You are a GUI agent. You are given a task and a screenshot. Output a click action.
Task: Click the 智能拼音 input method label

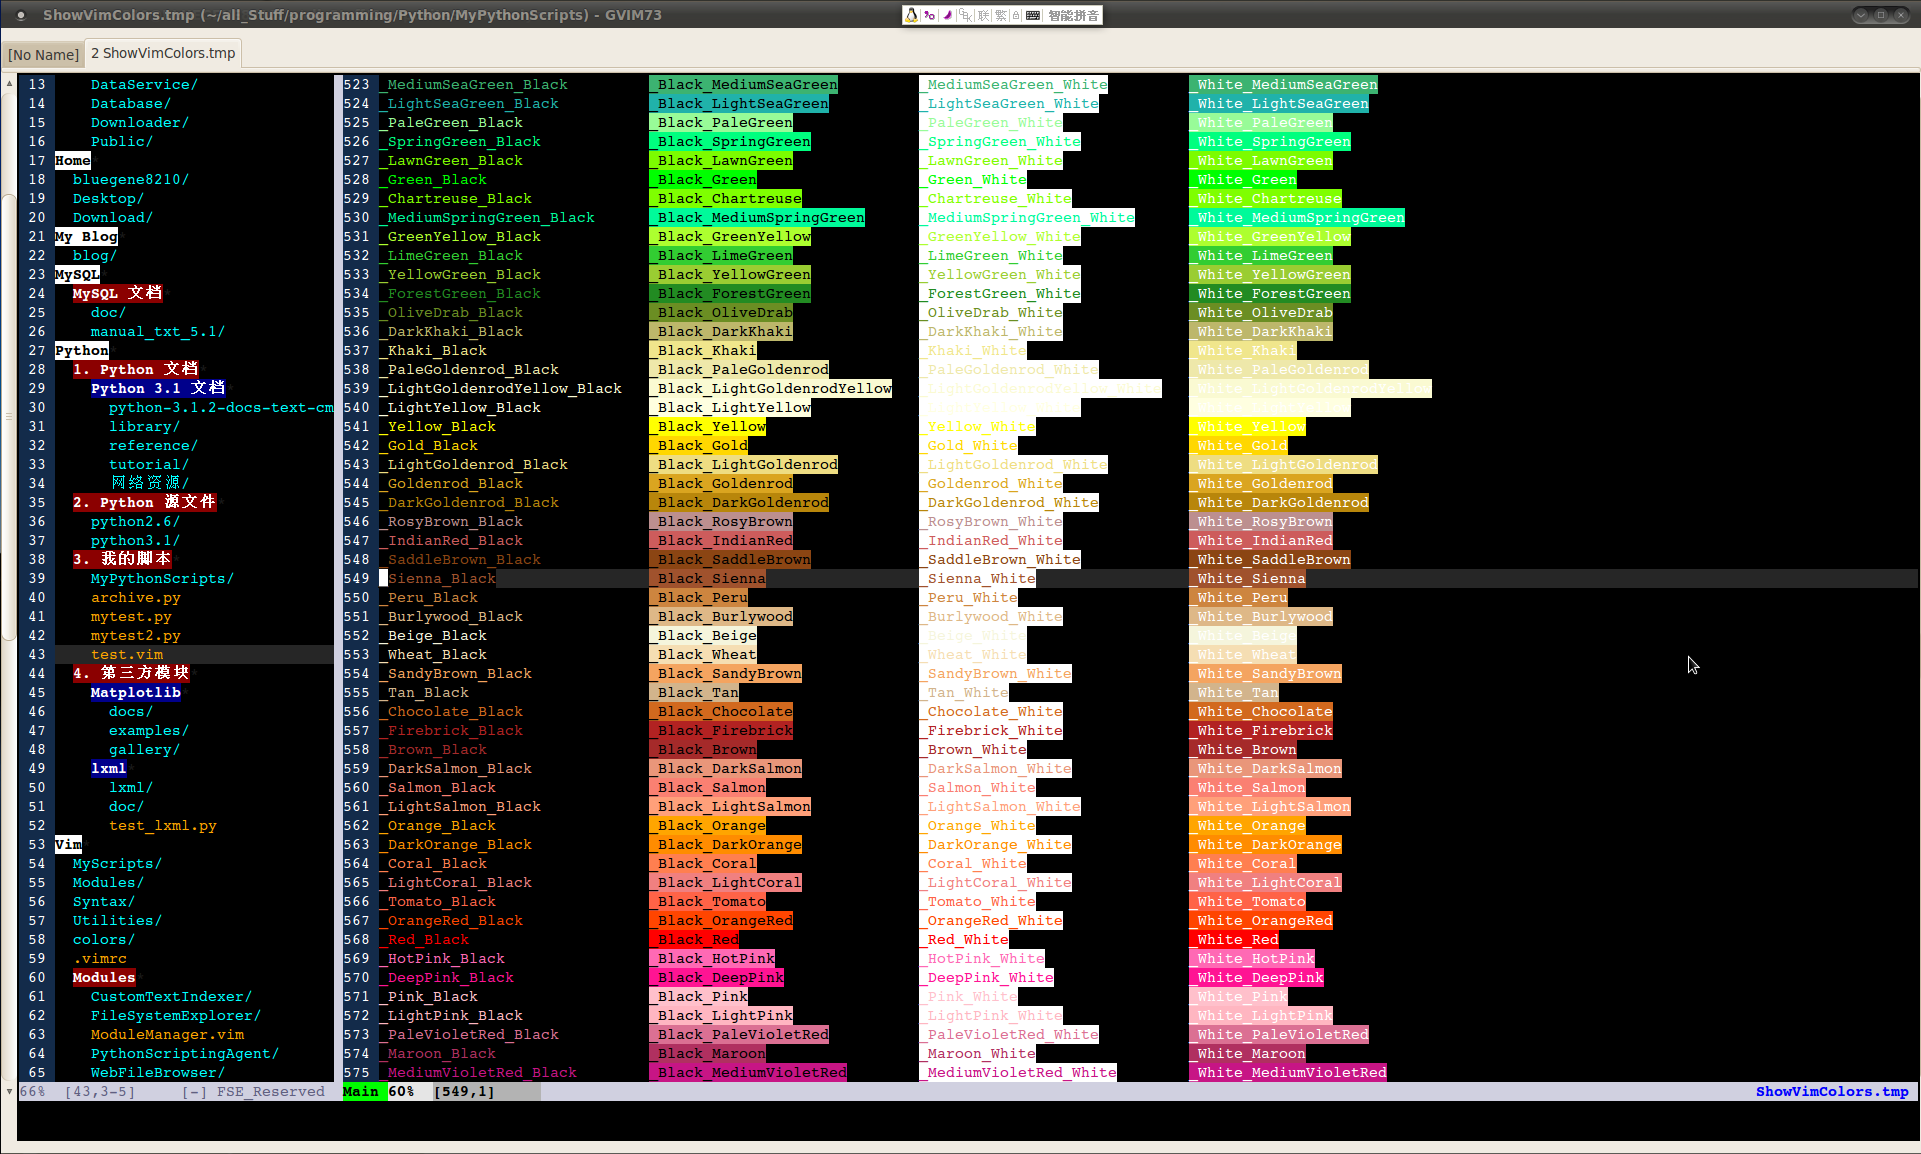[1074, 15]
